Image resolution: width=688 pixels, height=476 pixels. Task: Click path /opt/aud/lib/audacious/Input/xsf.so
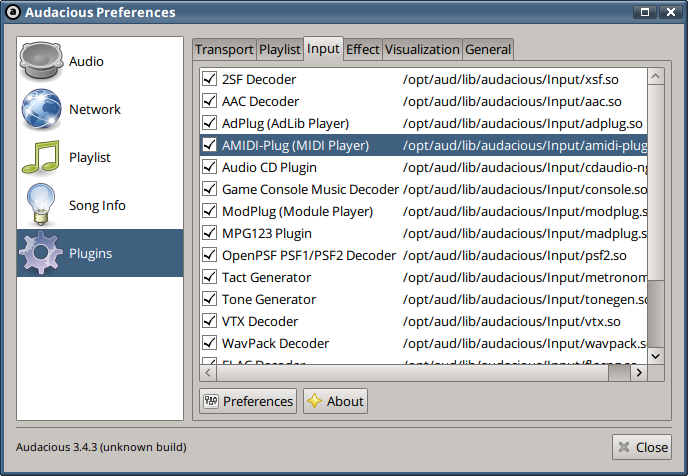click(x=511, y=79)
